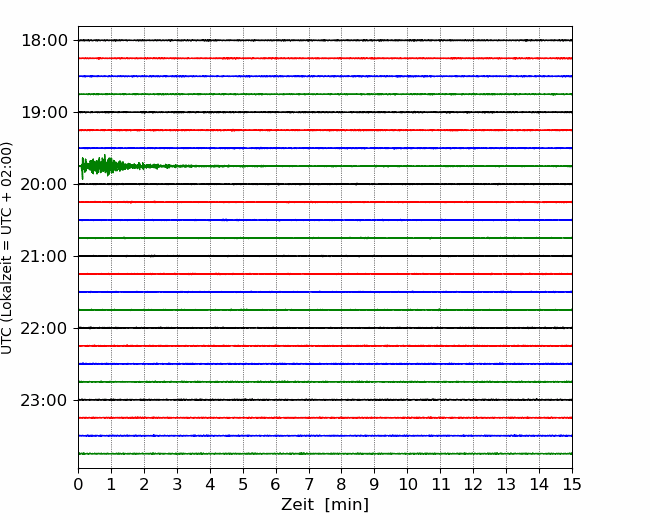Click the x-axis tick label 5
Image resolution: width=650 pixels, height=520 pixels.
point(243,484)
